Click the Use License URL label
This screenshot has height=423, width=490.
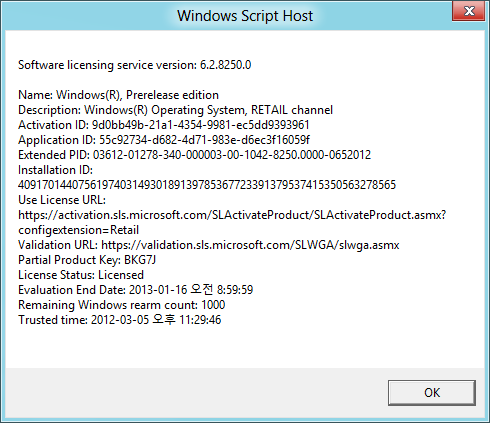62,200
